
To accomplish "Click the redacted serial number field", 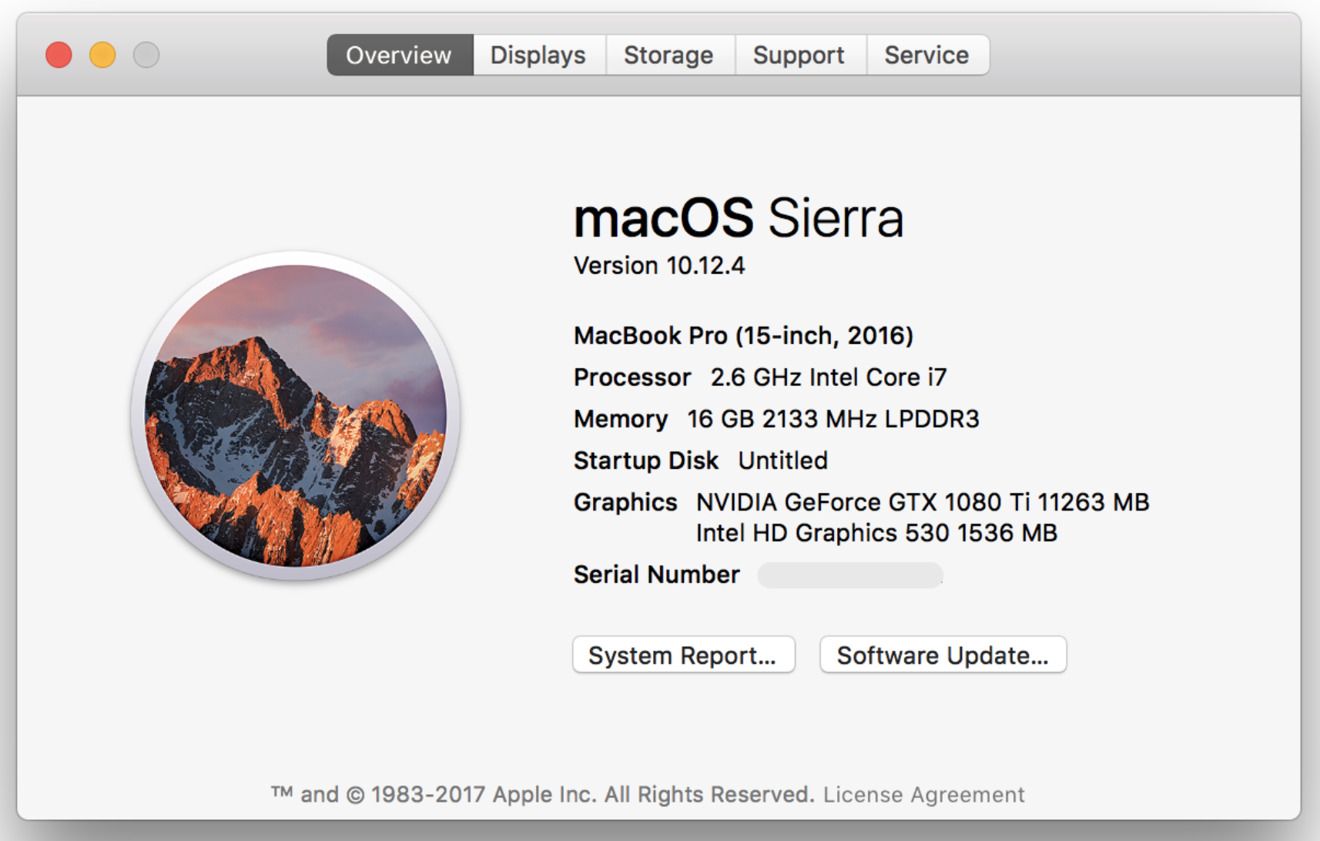I will 850,575.
